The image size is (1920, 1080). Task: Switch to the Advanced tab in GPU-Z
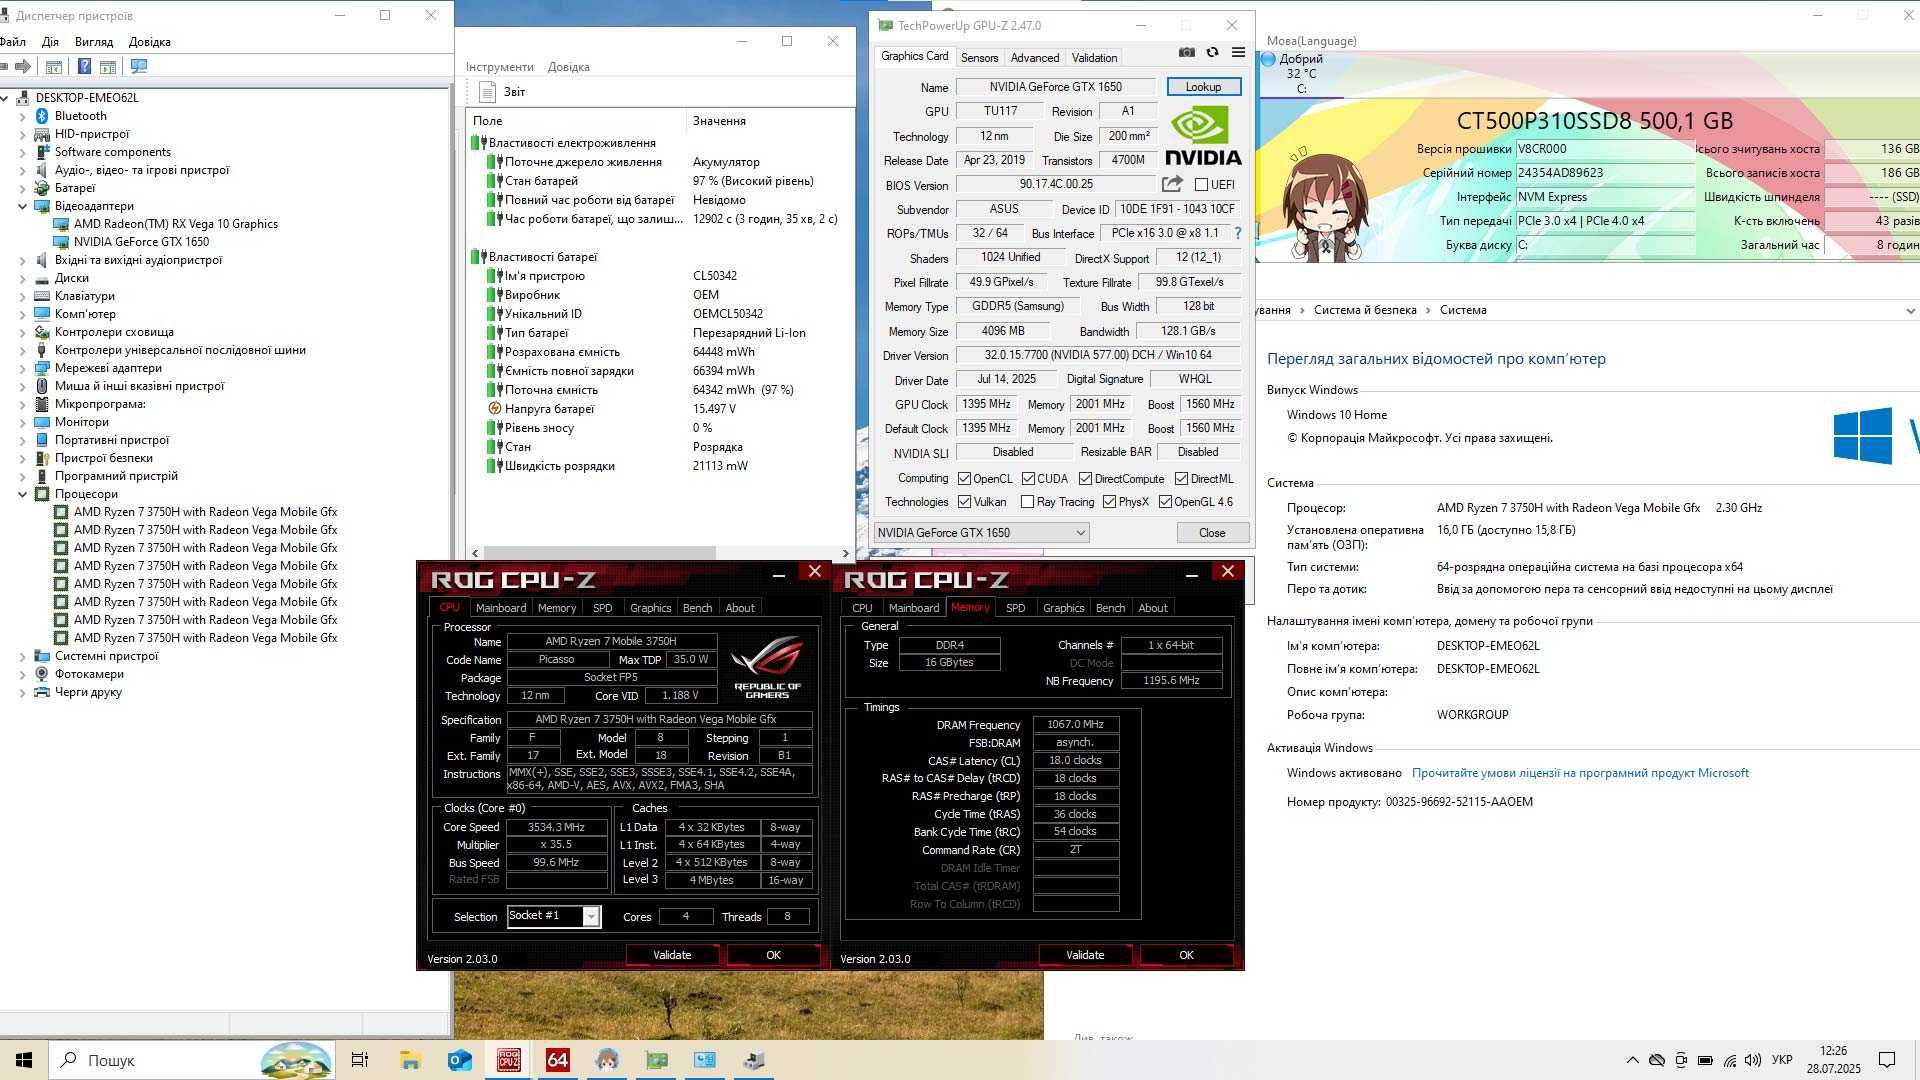(1034, 58)
